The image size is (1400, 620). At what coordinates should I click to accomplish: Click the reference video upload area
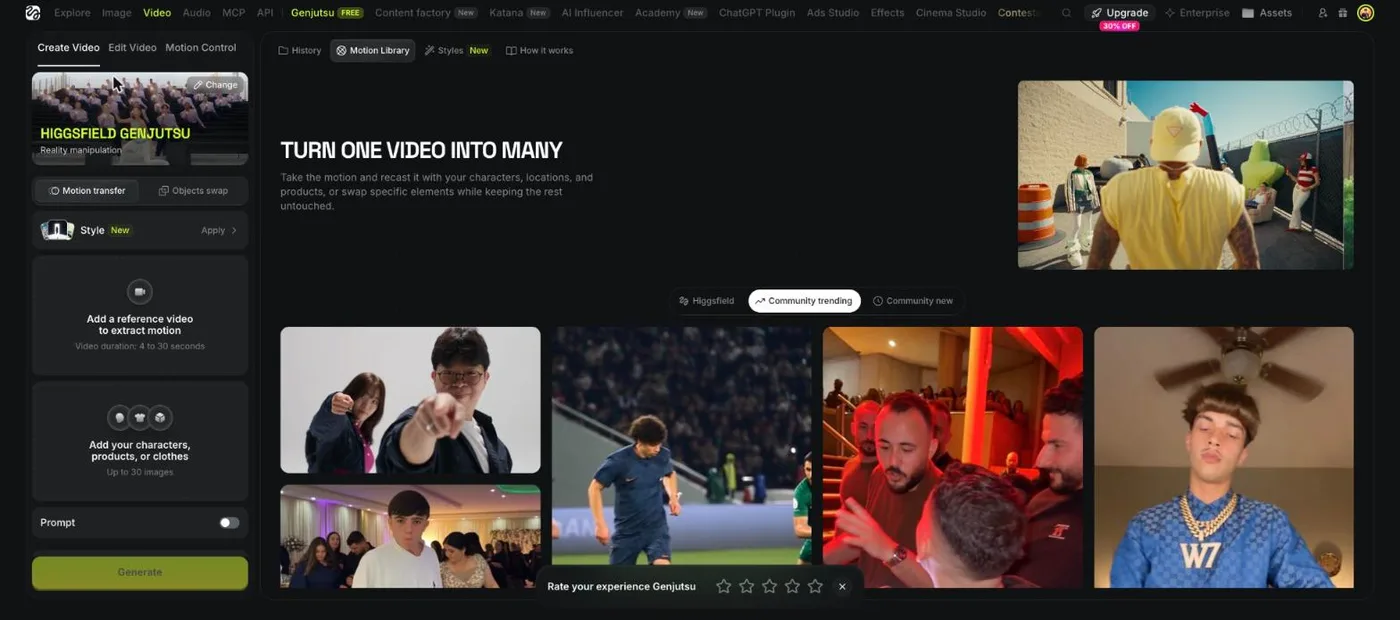tap(140, 316)
